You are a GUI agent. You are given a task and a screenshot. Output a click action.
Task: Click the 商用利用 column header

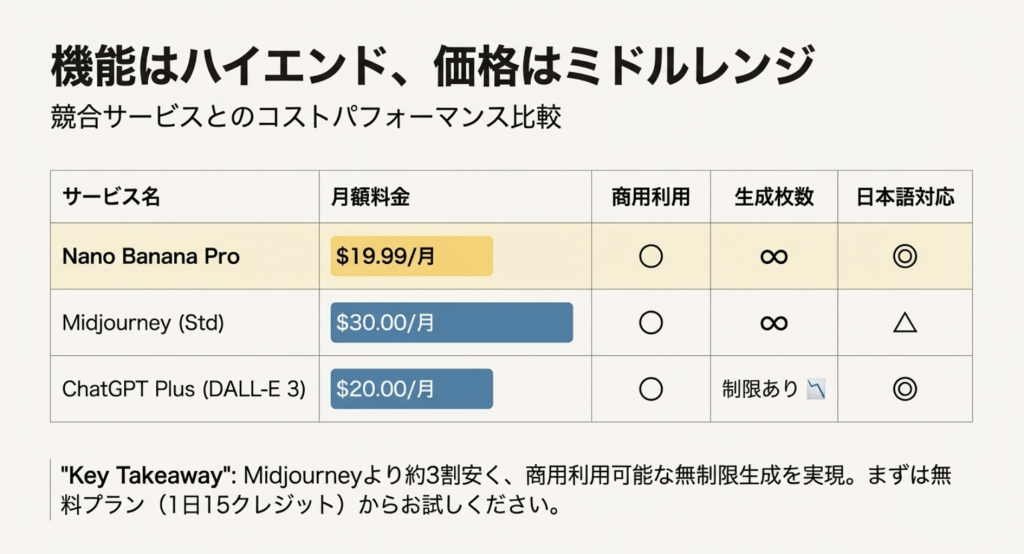click(x=651, y=197)
